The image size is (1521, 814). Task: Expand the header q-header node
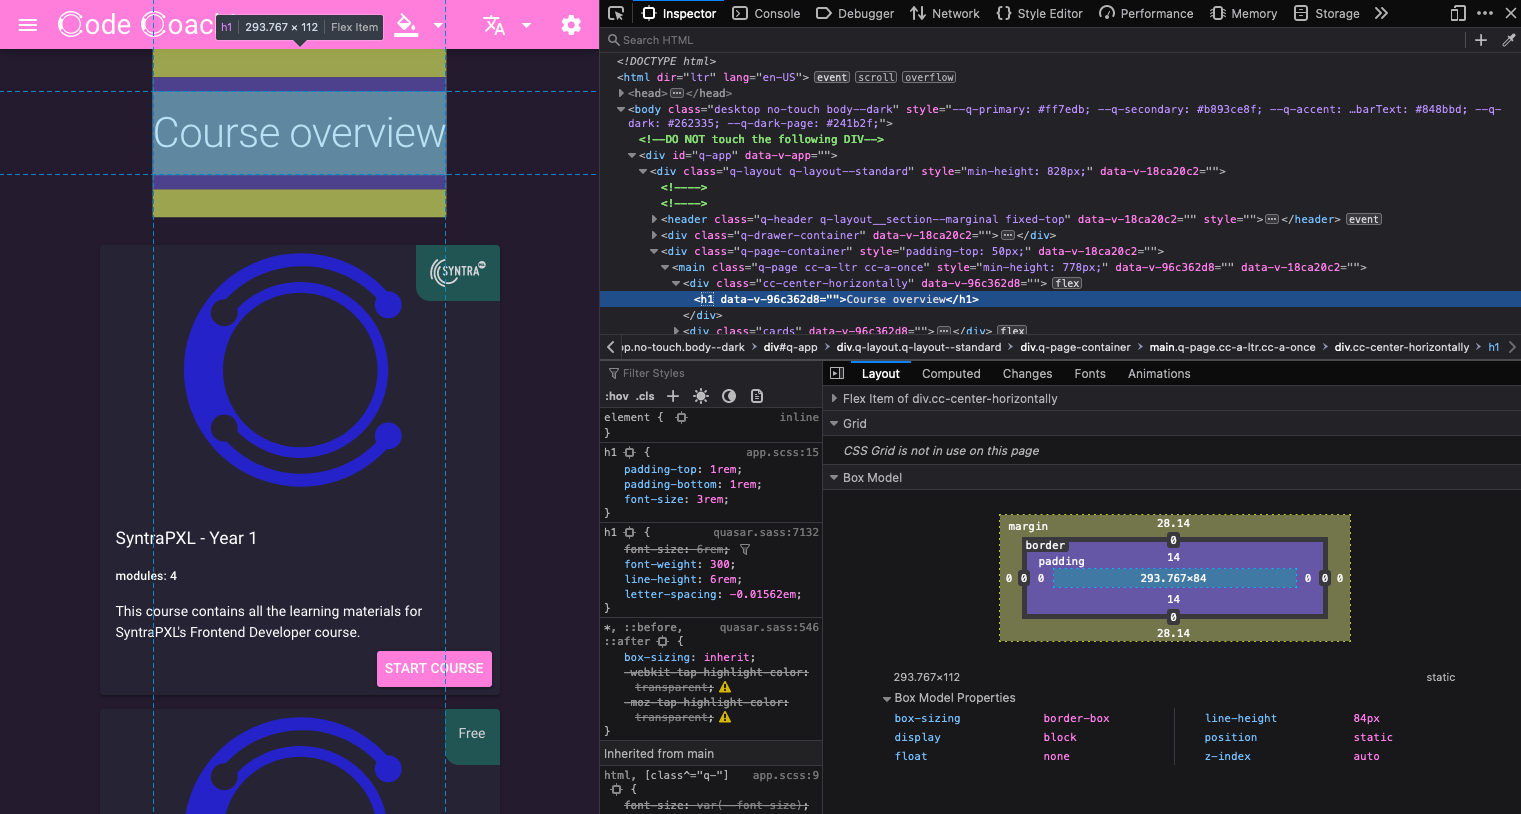tap(654, 219)
